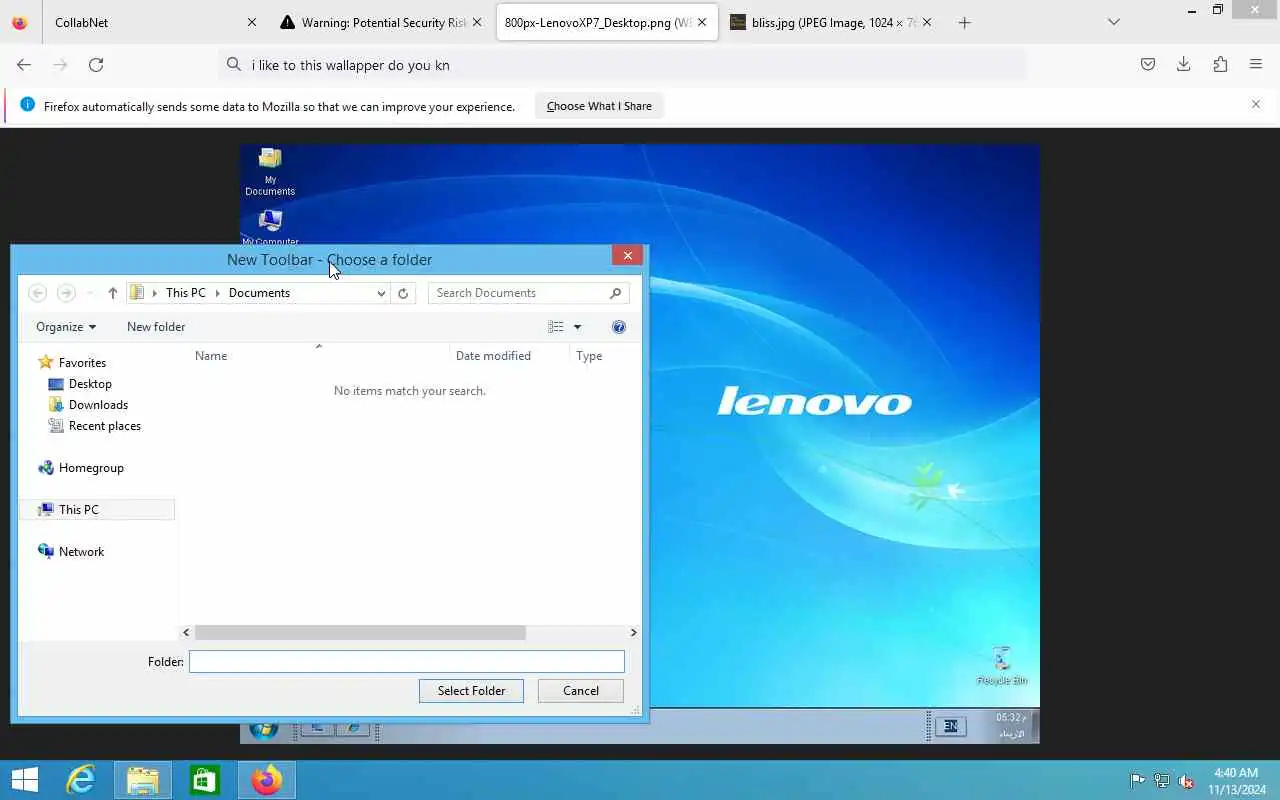
Task: Open the Firefox Downloads panel
Action: [x=1184, y=64]
